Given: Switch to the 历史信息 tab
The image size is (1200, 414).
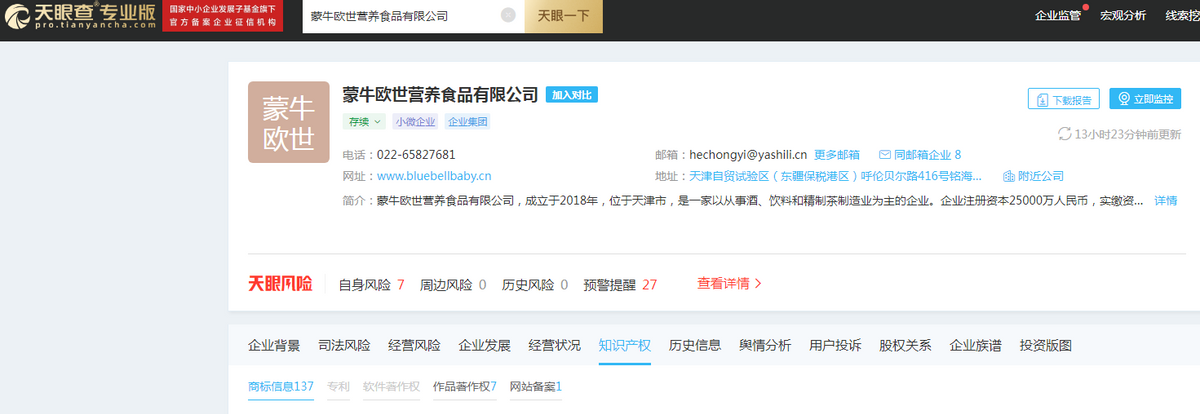Looking at the screenshot, I should 695,346.
